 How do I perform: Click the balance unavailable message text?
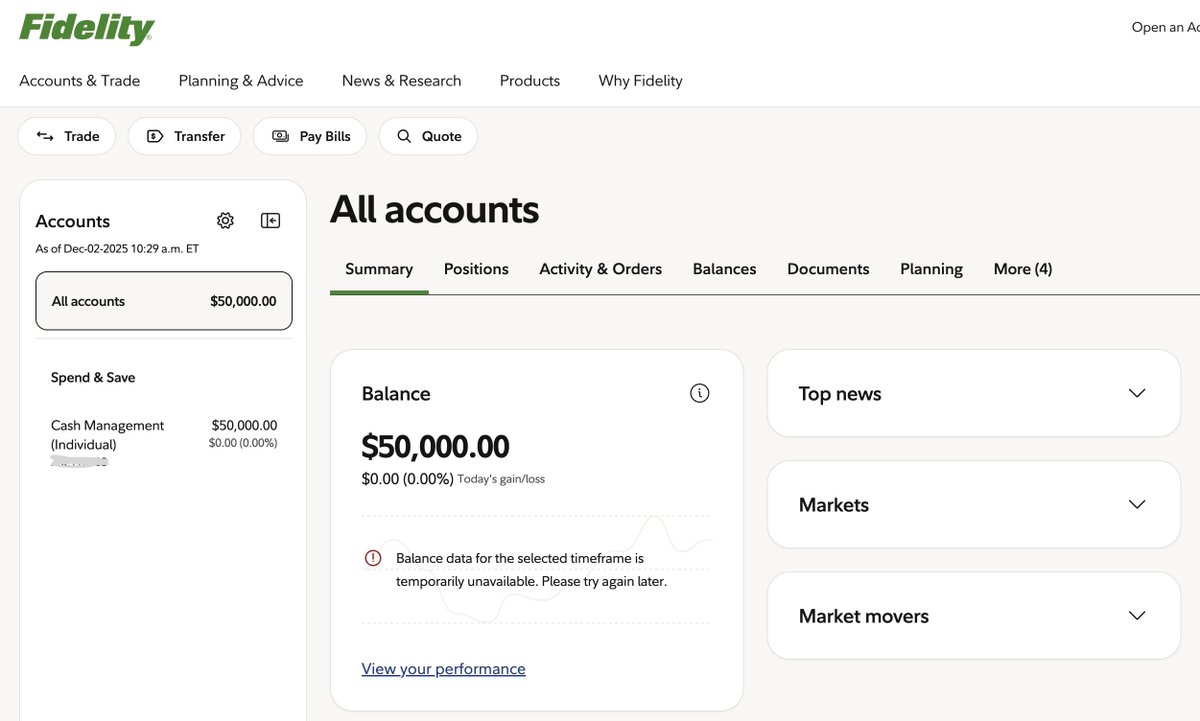pos(531,570)
